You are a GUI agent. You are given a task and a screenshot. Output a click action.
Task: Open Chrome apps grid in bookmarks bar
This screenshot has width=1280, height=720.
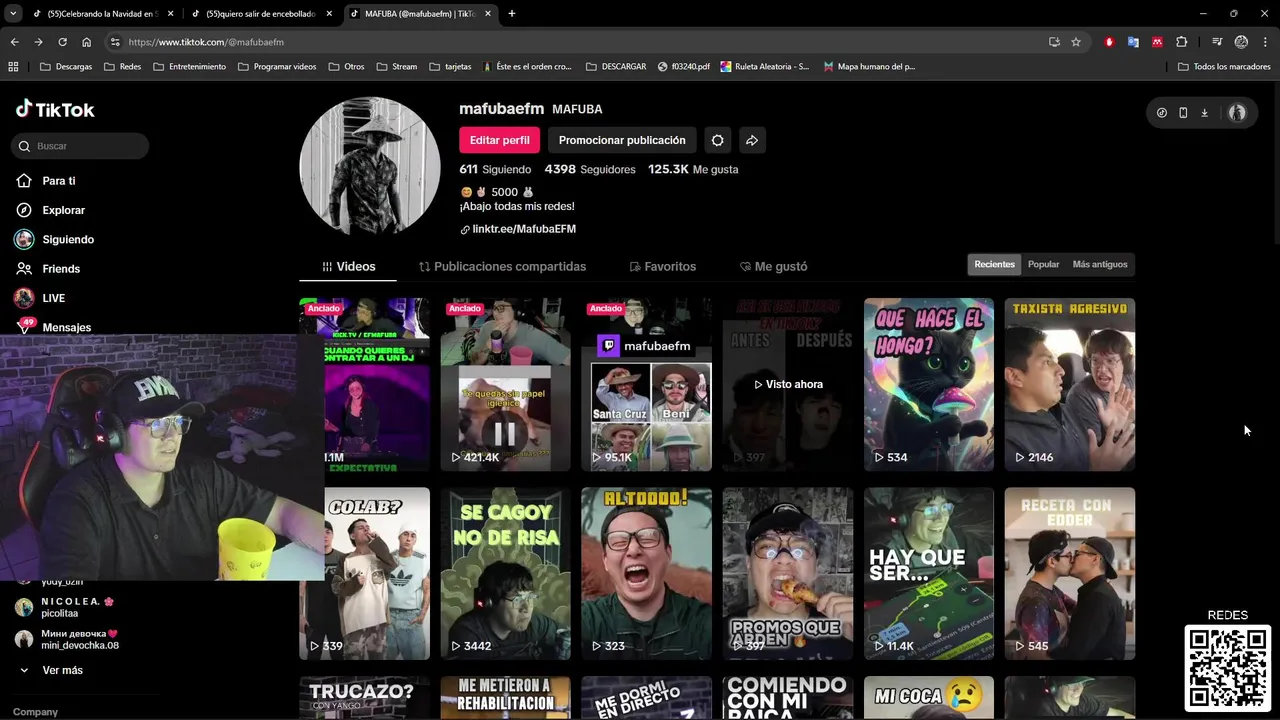[x=13, y=66]
